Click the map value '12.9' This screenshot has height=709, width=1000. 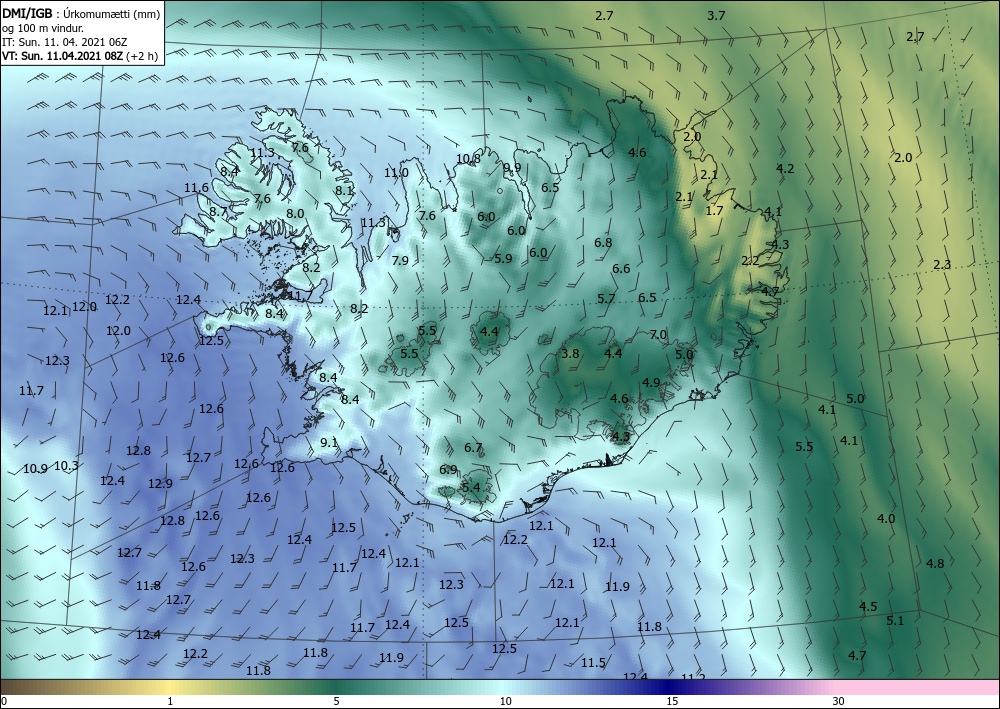161,483
